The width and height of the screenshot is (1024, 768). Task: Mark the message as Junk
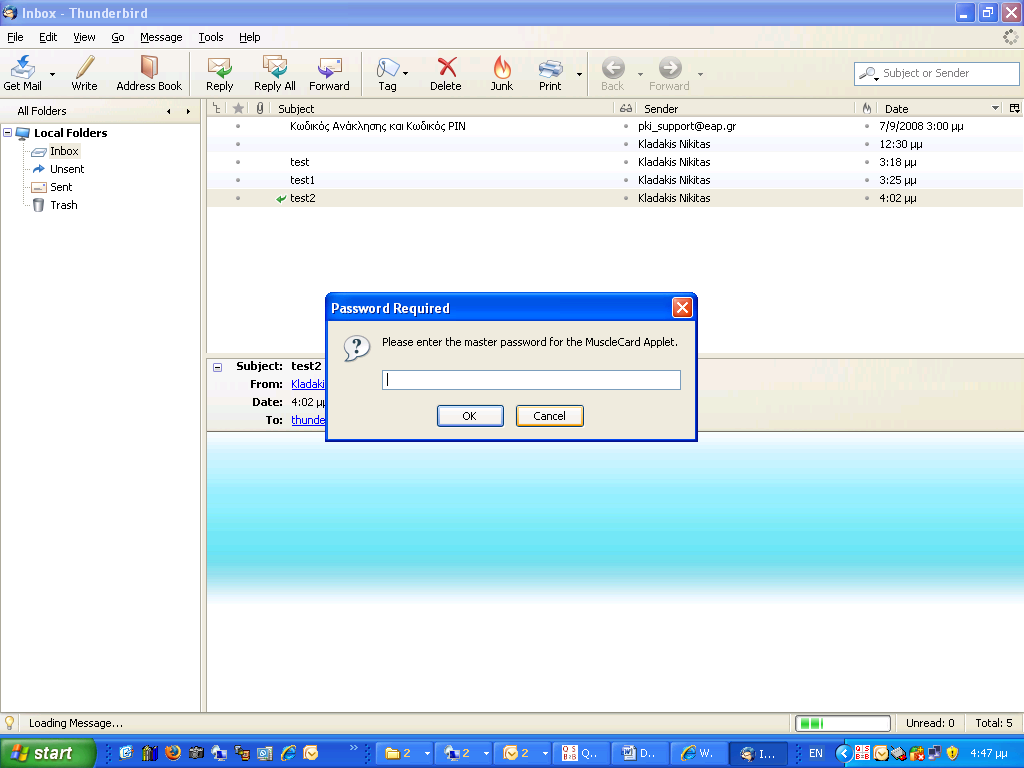(502, 72)
